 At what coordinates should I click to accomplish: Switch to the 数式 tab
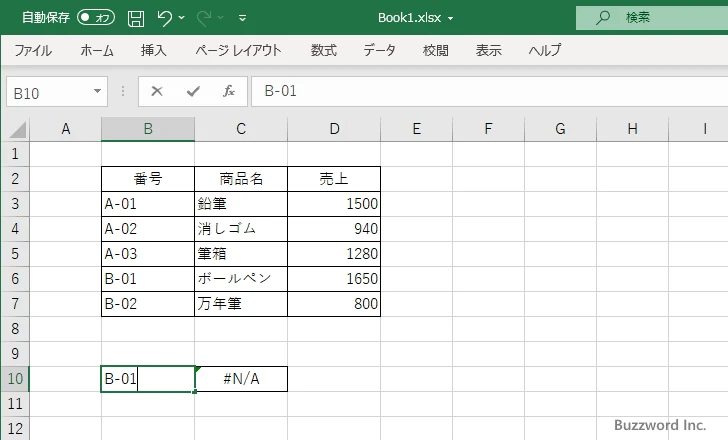click(x=324, y=50)
